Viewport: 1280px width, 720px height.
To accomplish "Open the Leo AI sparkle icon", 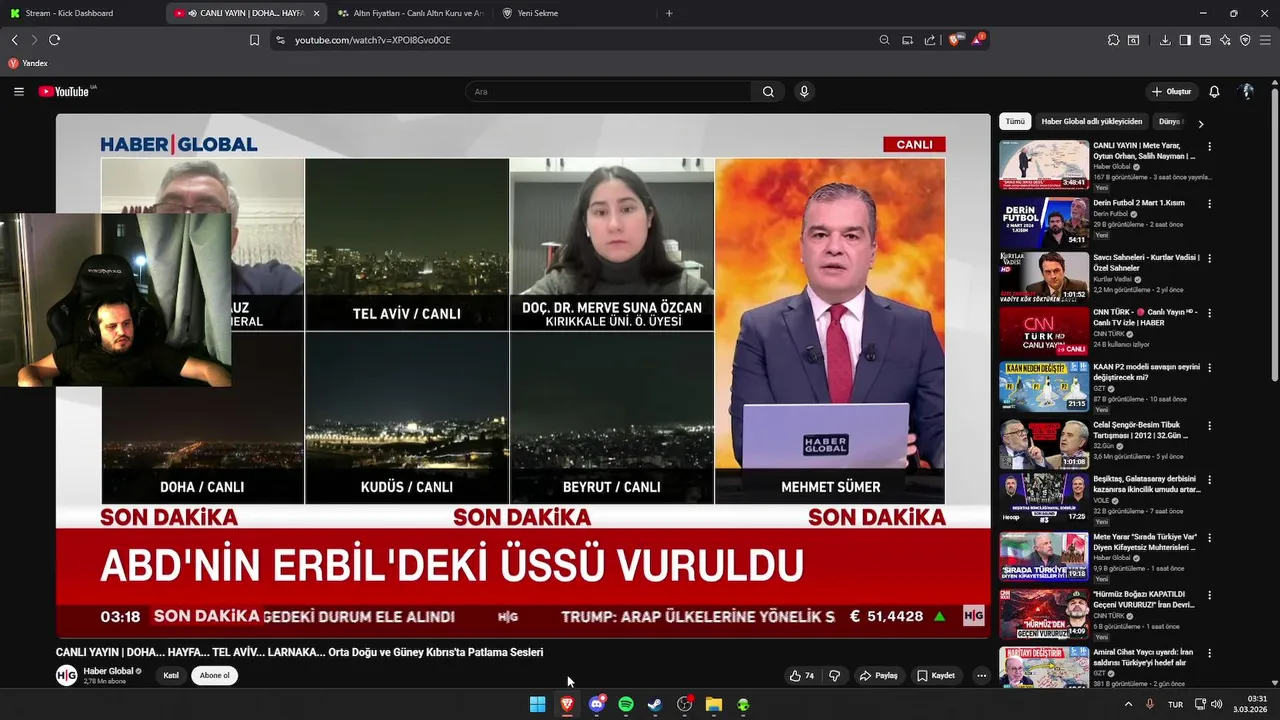I will [1225, 40].
